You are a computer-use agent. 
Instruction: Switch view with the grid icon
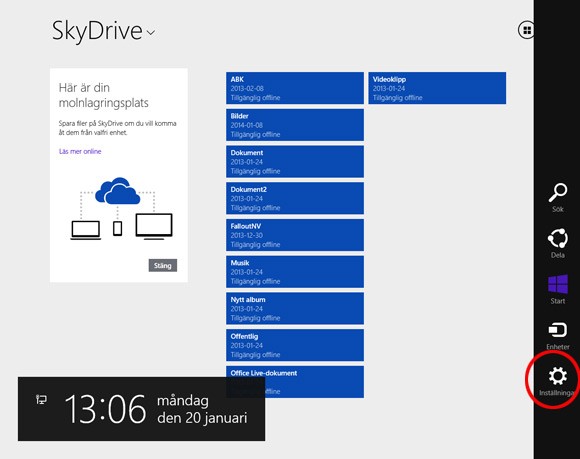(526, 30)
